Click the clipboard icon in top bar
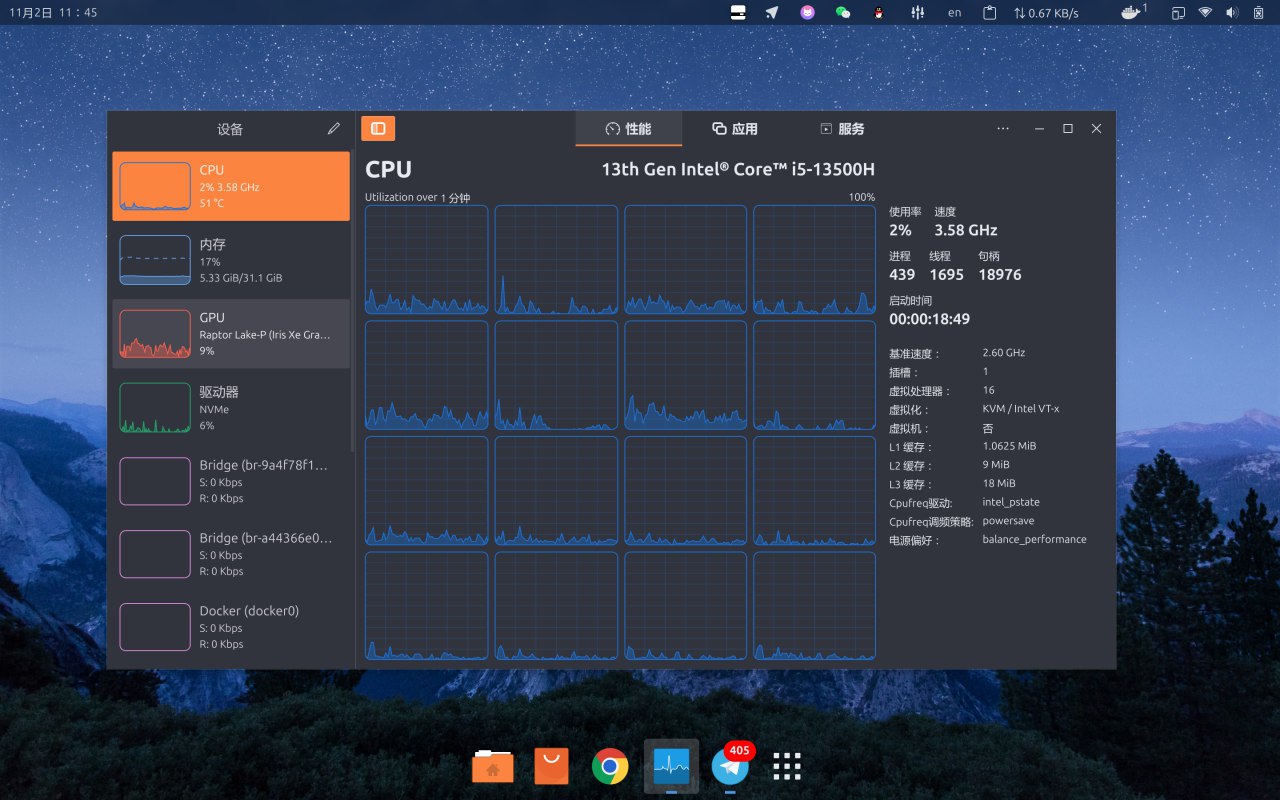 [x=990, y=13]
